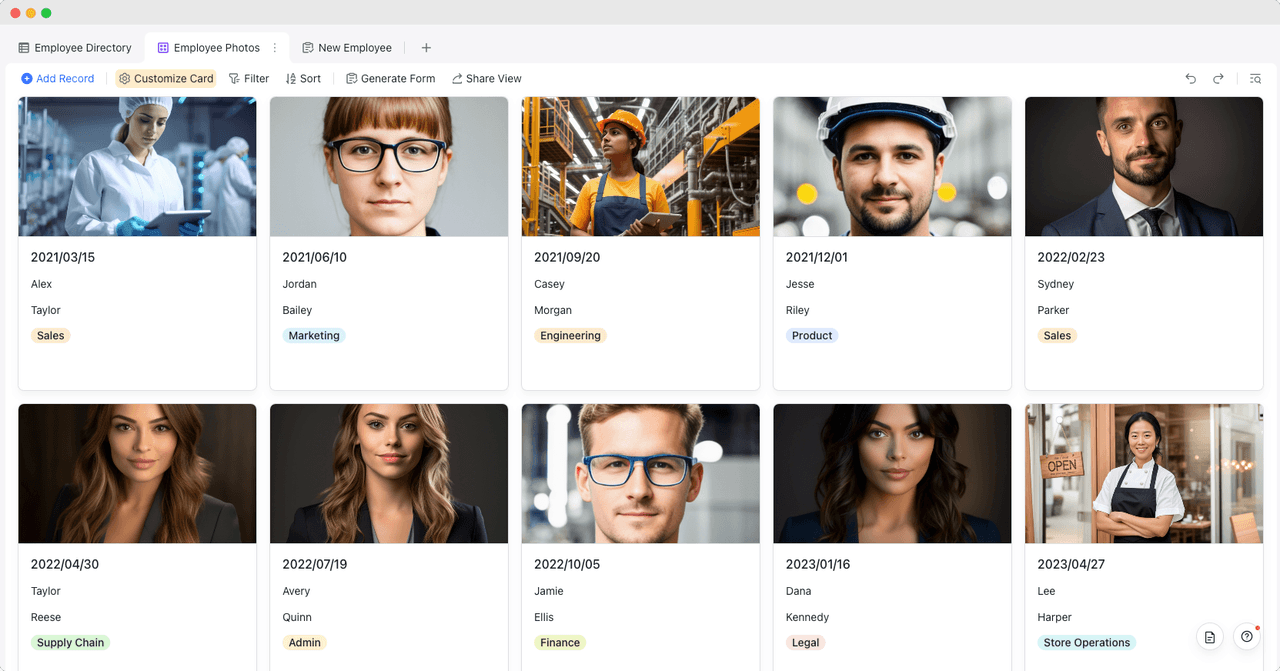Open the Customize Card settings
This screenshot has height=671, width=1280.
166,78
